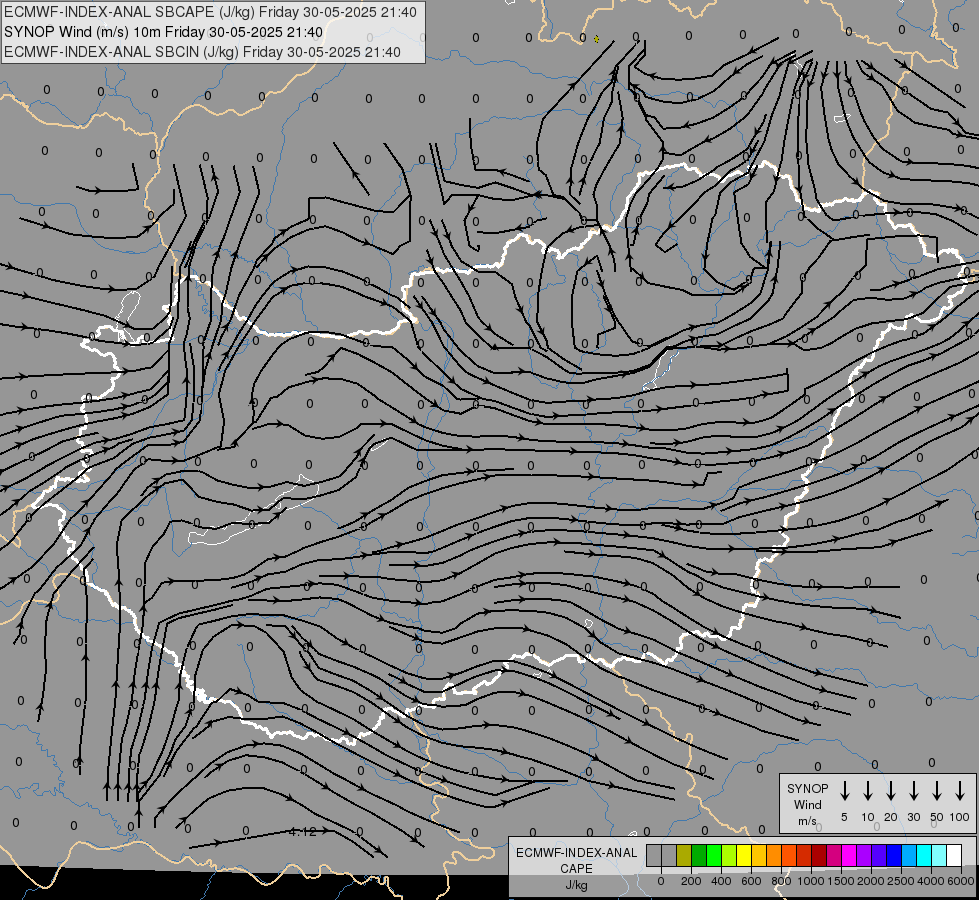Click the 800 tick label on CAPE scale

[781, 881]
